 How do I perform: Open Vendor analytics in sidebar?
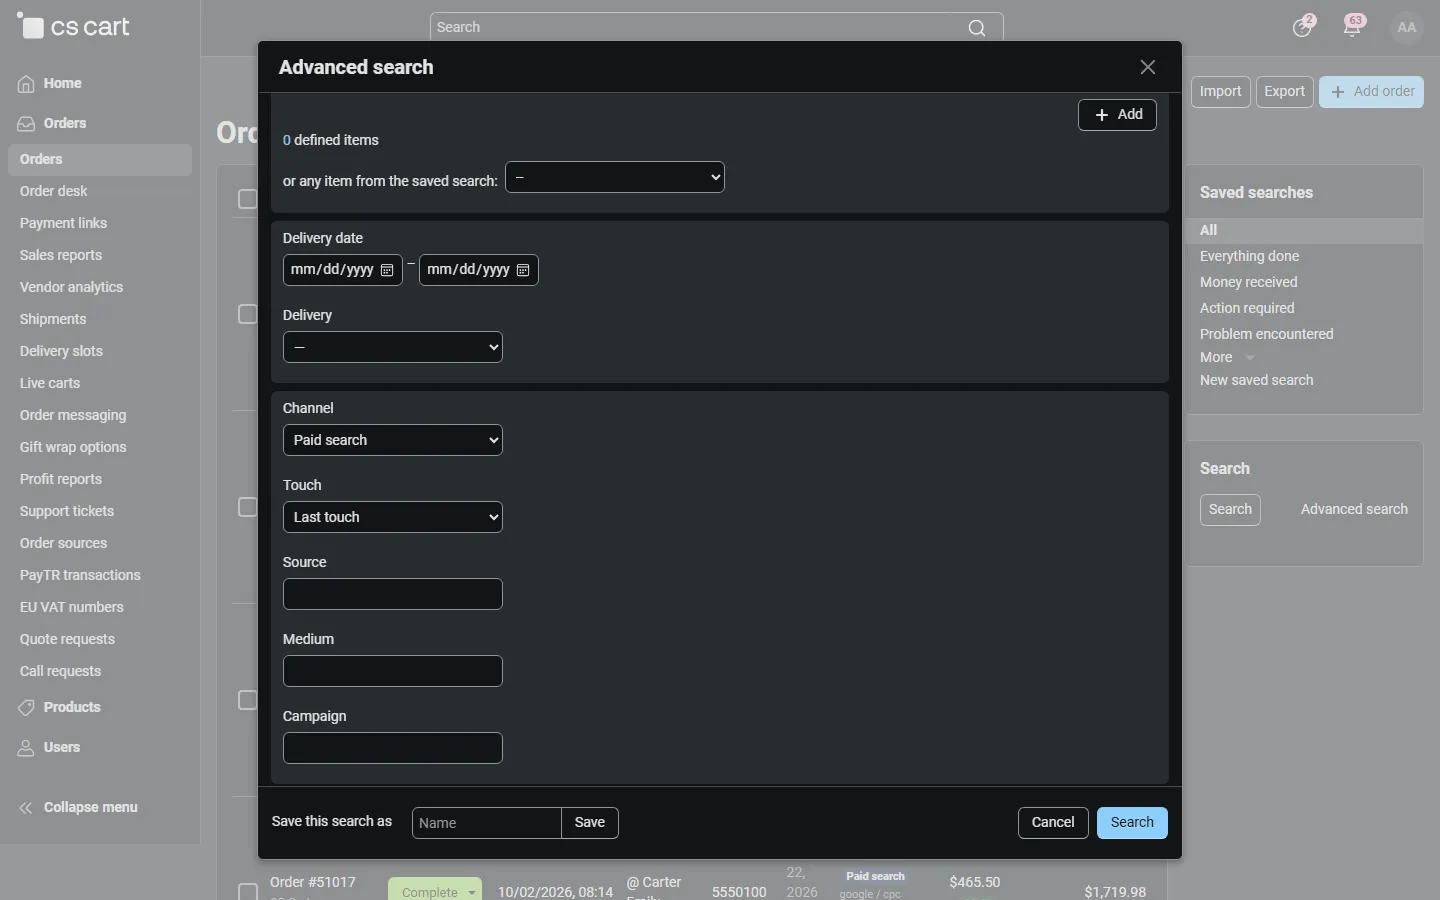[72, 287]
